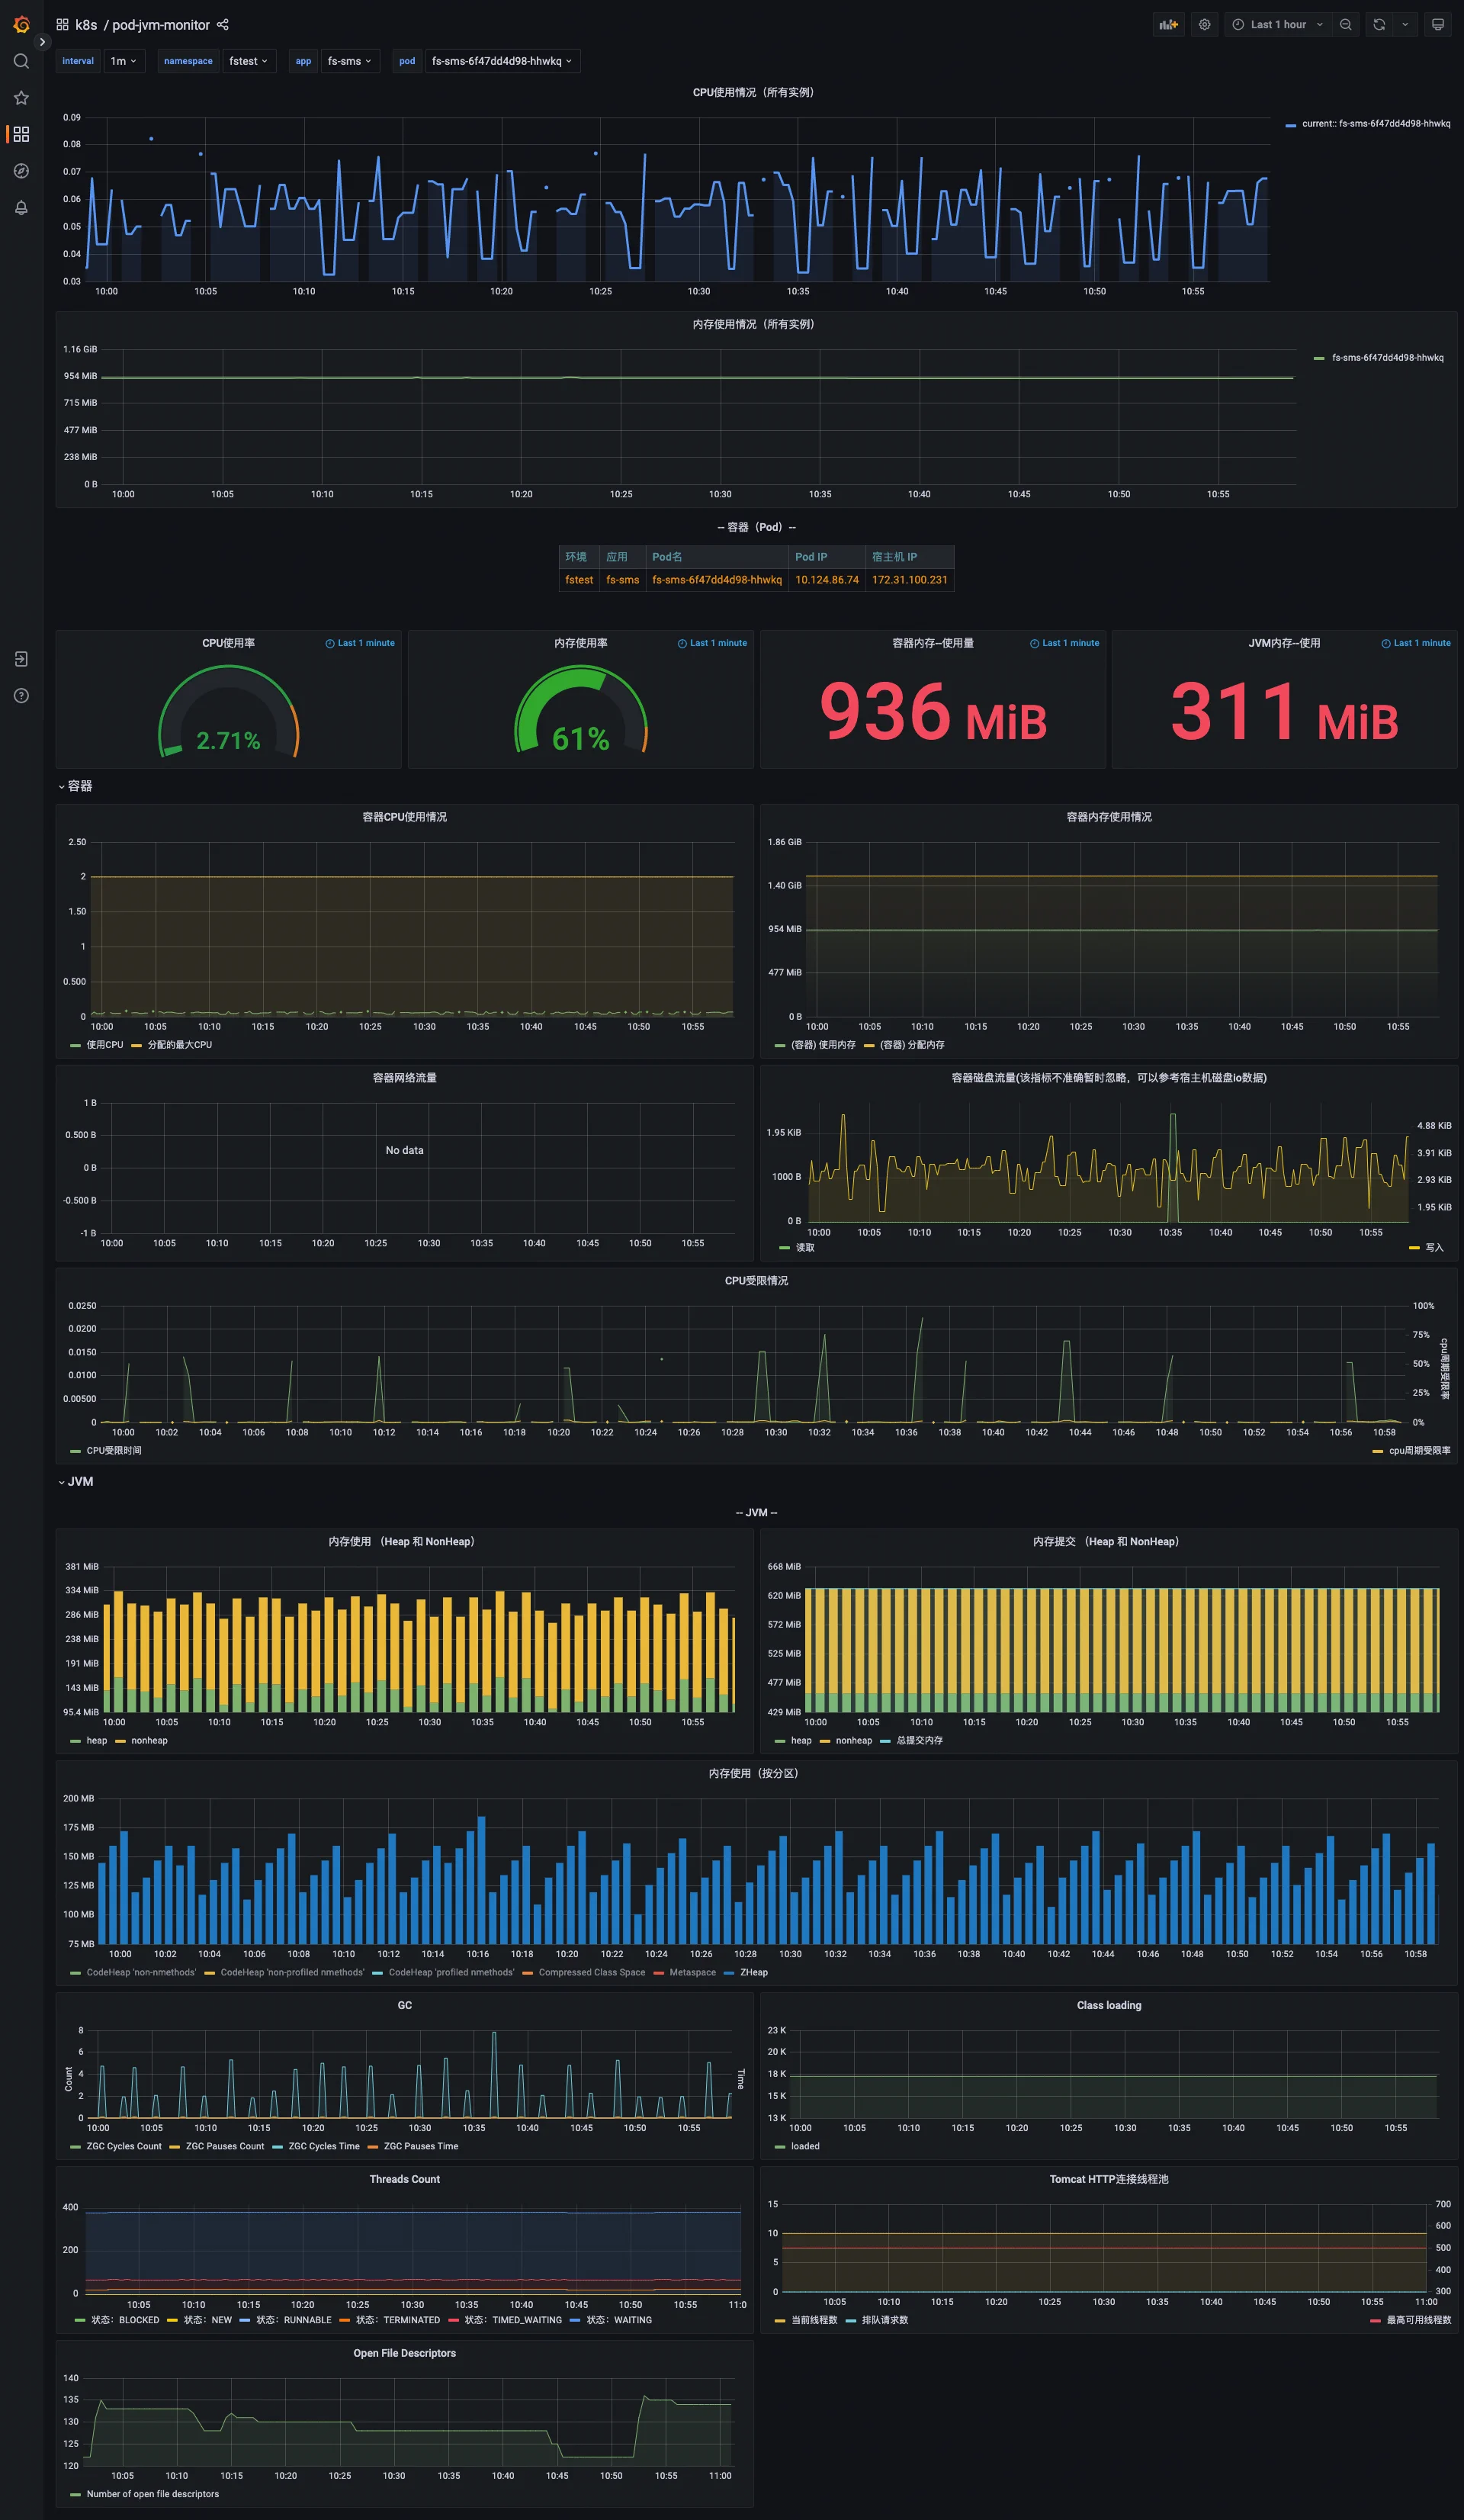This screenshot has width=1464, height=2520.
Task: Open Starred dashboards in sidebar
Action: 21,98
